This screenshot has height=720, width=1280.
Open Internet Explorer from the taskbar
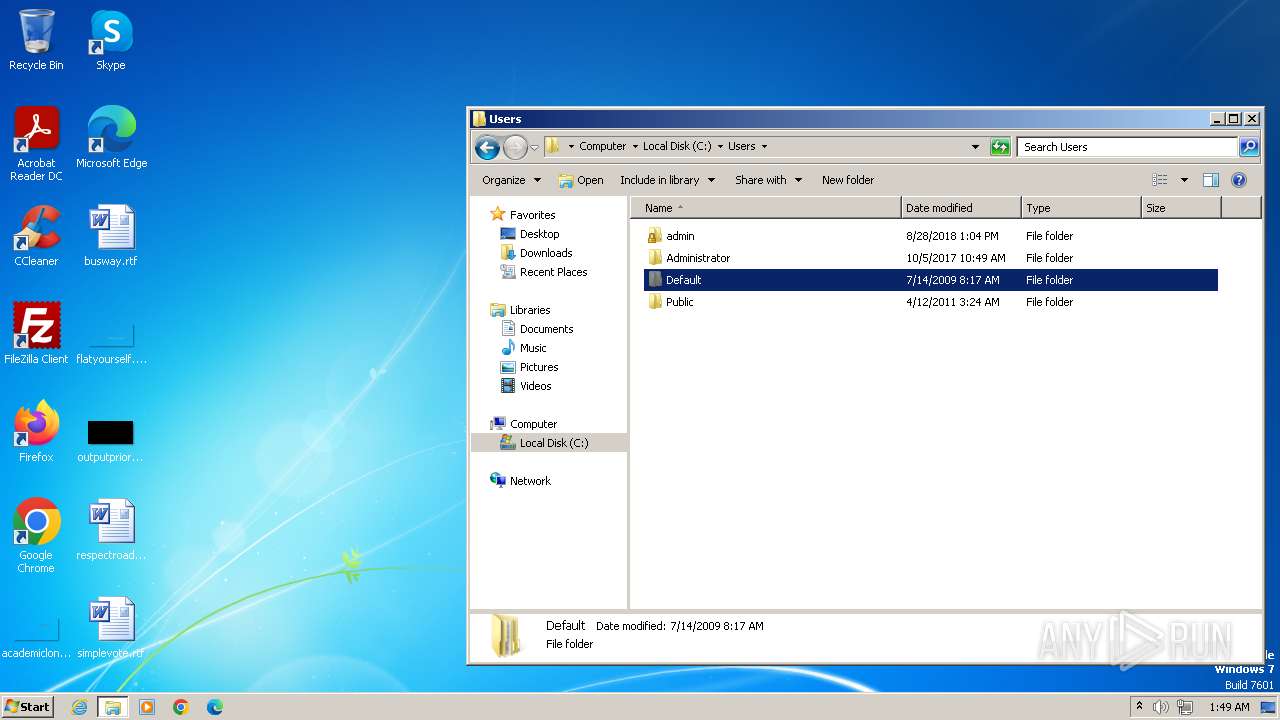pos(79,707)
